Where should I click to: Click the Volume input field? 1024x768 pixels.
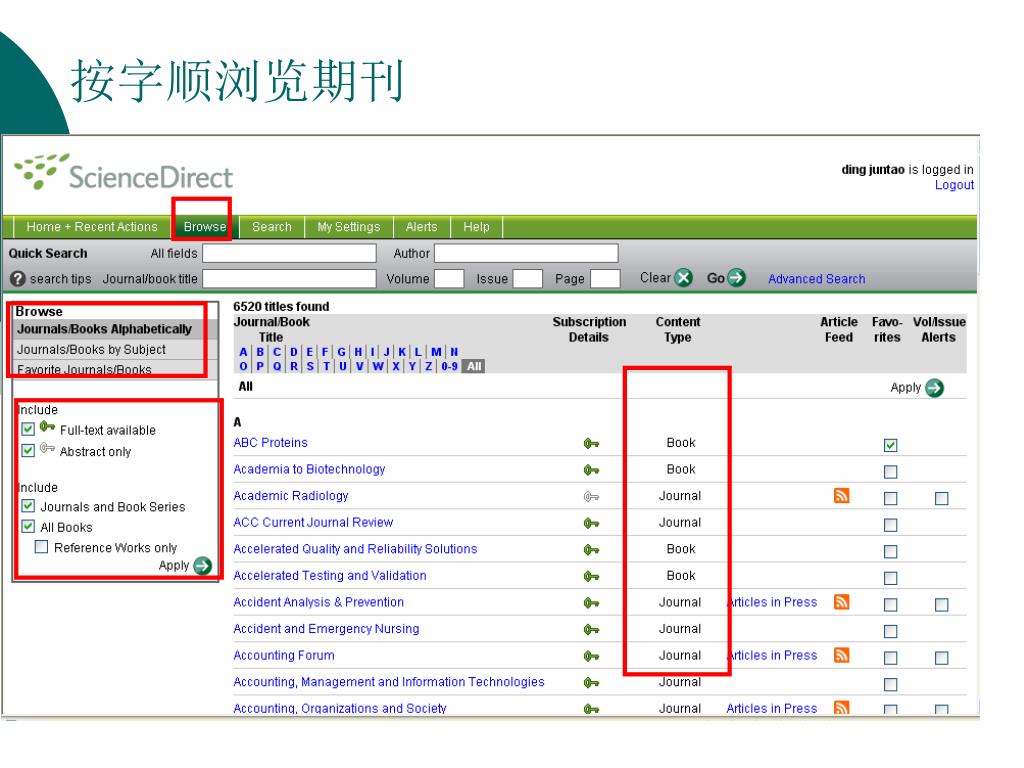pos(449,279)
